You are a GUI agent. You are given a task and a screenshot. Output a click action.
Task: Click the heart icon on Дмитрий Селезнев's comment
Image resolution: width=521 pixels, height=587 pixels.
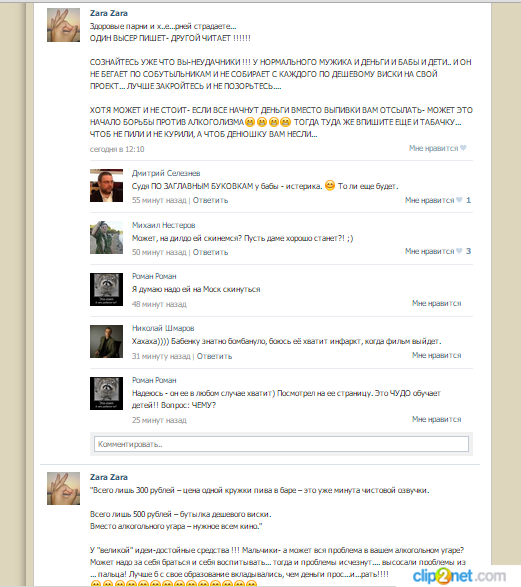coord(459,200)
